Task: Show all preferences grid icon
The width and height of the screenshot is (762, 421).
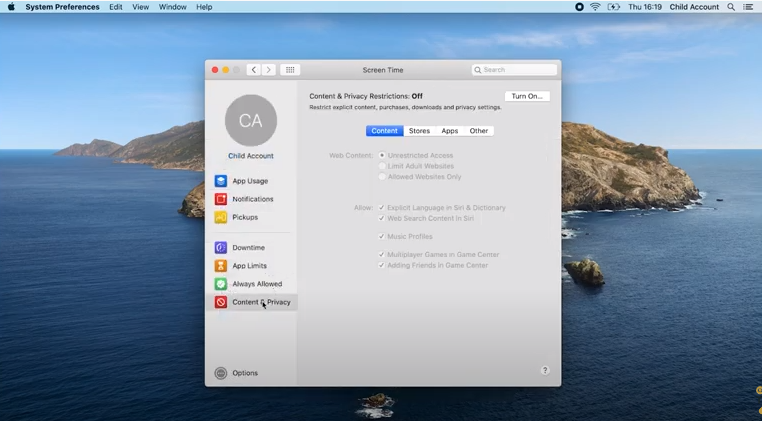Action: pyautogui.click(x=290, y=70)
